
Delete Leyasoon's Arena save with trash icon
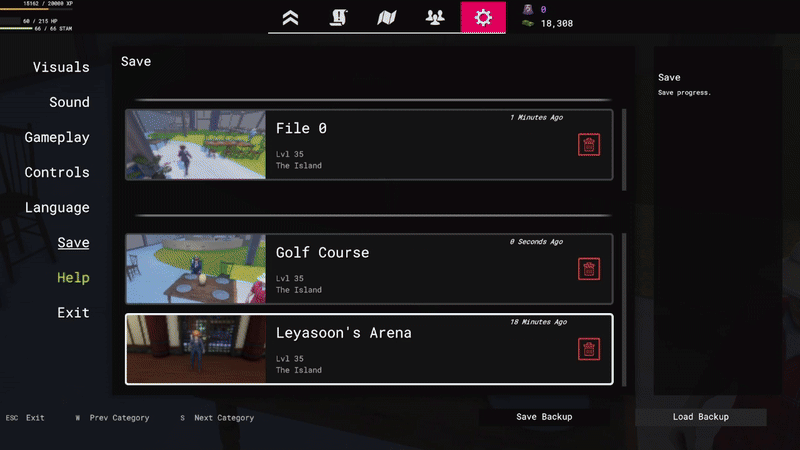point(589,349)
